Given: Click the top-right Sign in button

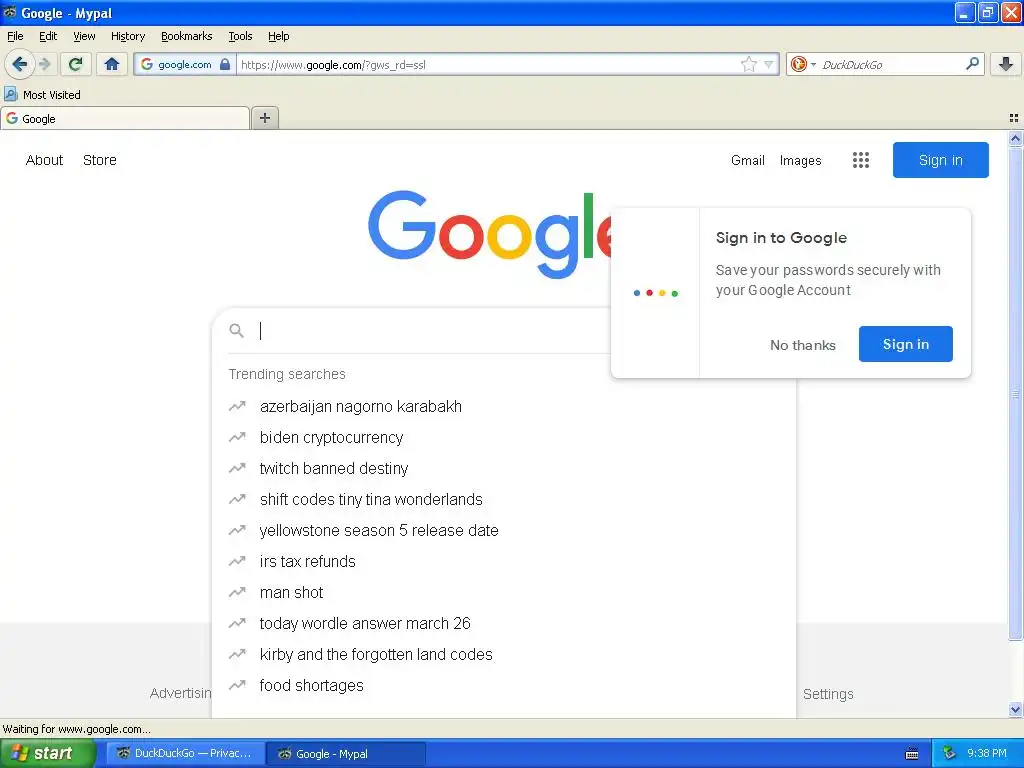Looking at the screenshot, I should point(940,160).
